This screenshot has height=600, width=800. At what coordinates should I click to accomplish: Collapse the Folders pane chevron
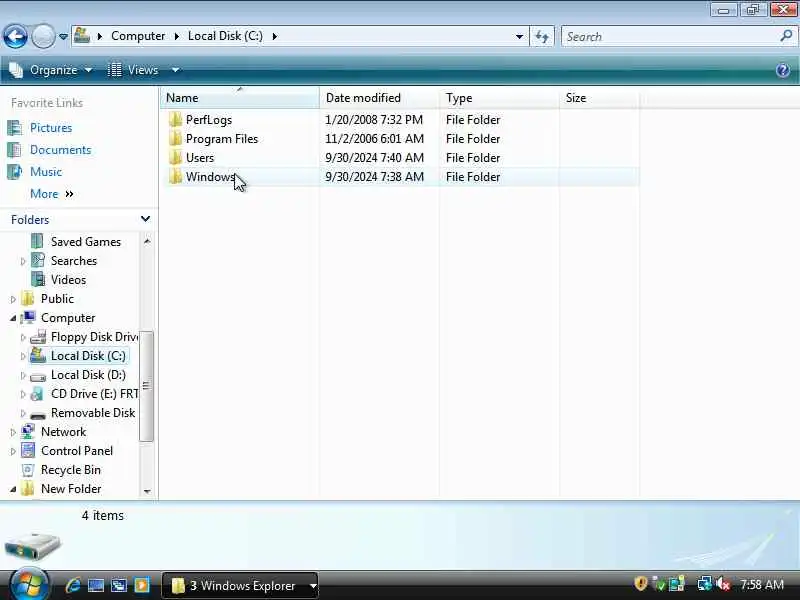[145, 219]
